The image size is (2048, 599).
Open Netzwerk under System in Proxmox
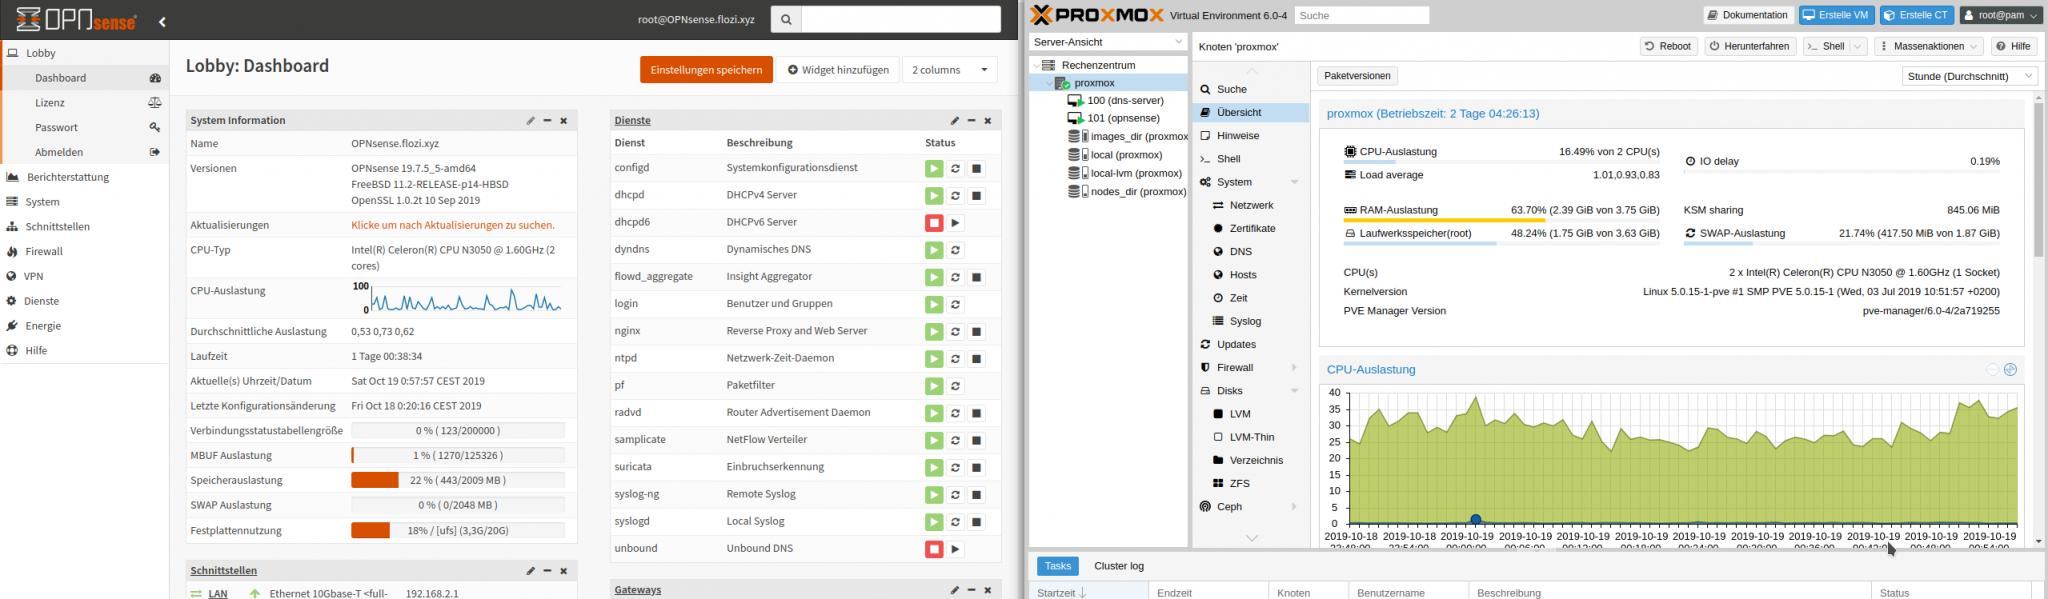pyautogui.click(x=1250, y=205)
